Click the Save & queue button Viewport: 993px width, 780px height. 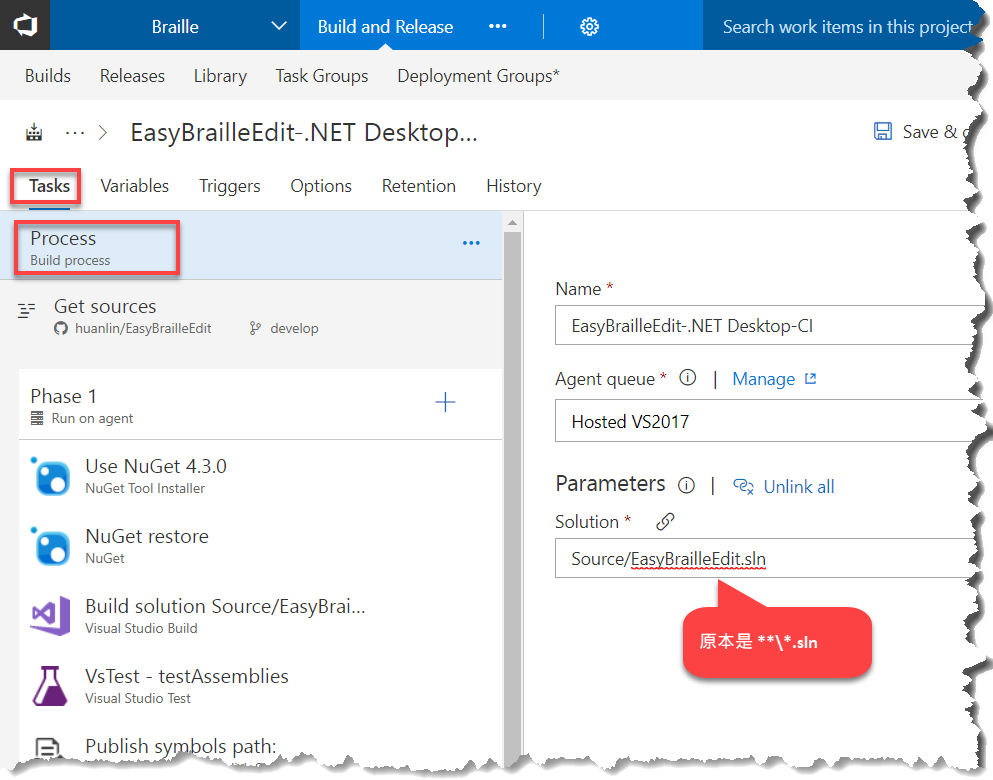(923, 132)
